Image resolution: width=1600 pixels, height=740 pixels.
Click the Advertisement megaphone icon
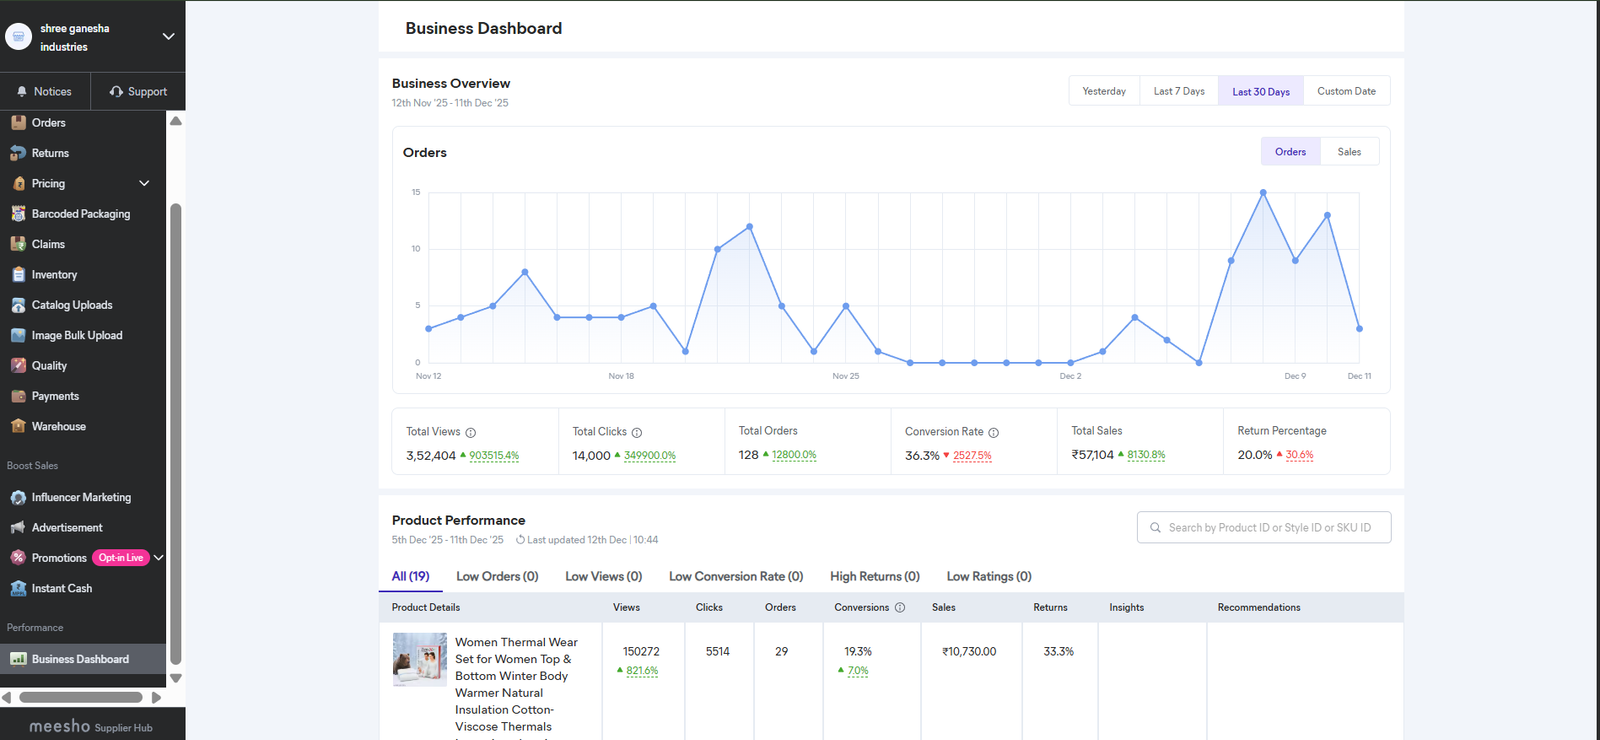pyautogui.click(x=18, y=527)
